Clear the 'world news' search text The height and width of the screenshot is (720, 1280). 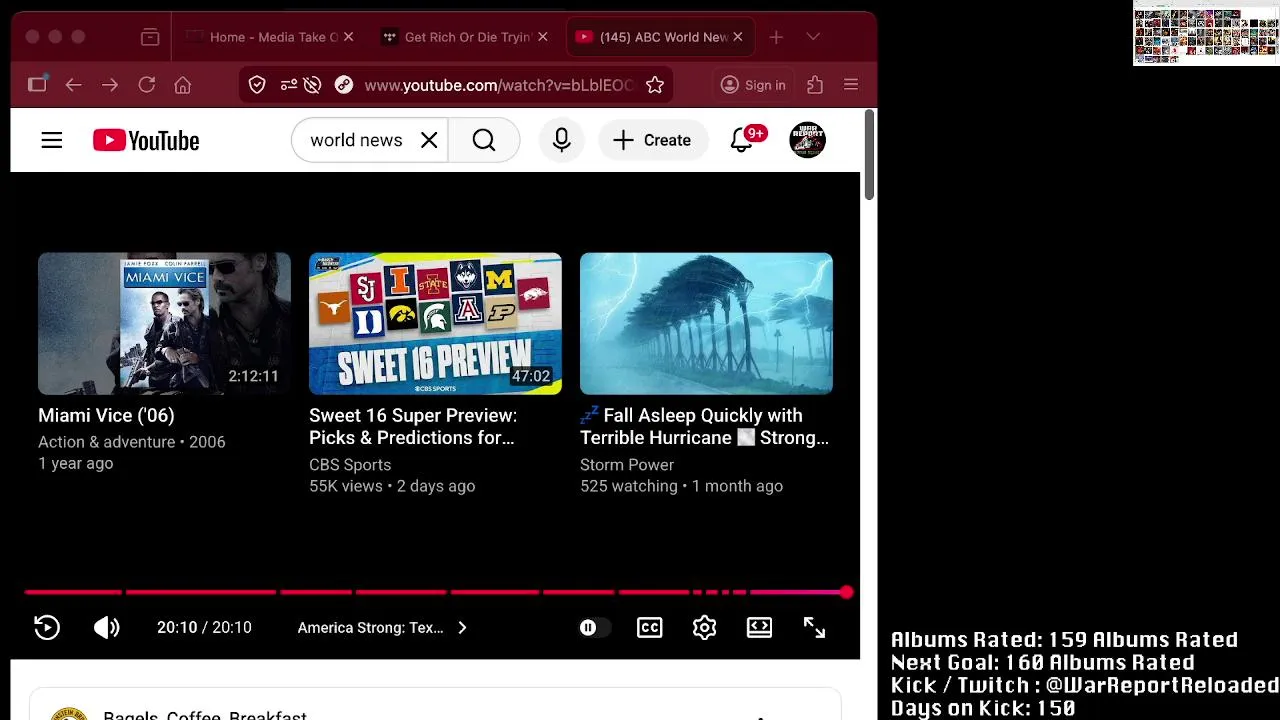[x=429, y=140]
